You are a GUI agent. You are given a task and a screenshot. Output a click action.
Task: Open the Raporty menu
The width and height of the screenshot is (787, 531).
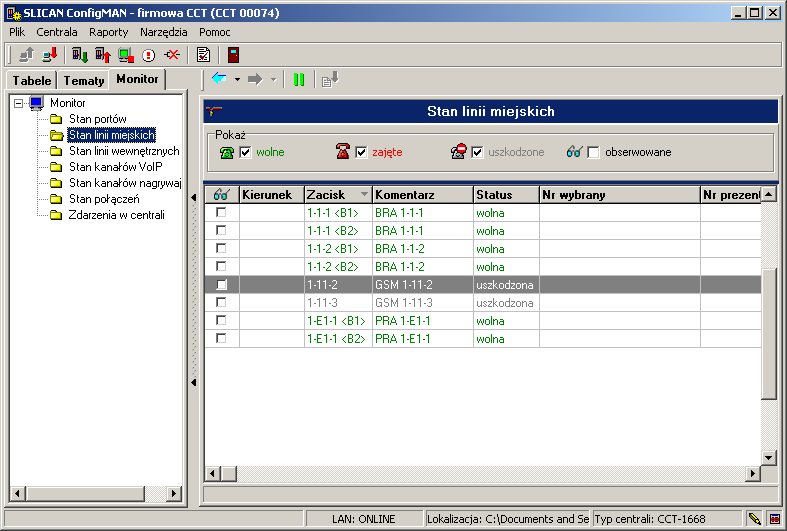[108, 32]
